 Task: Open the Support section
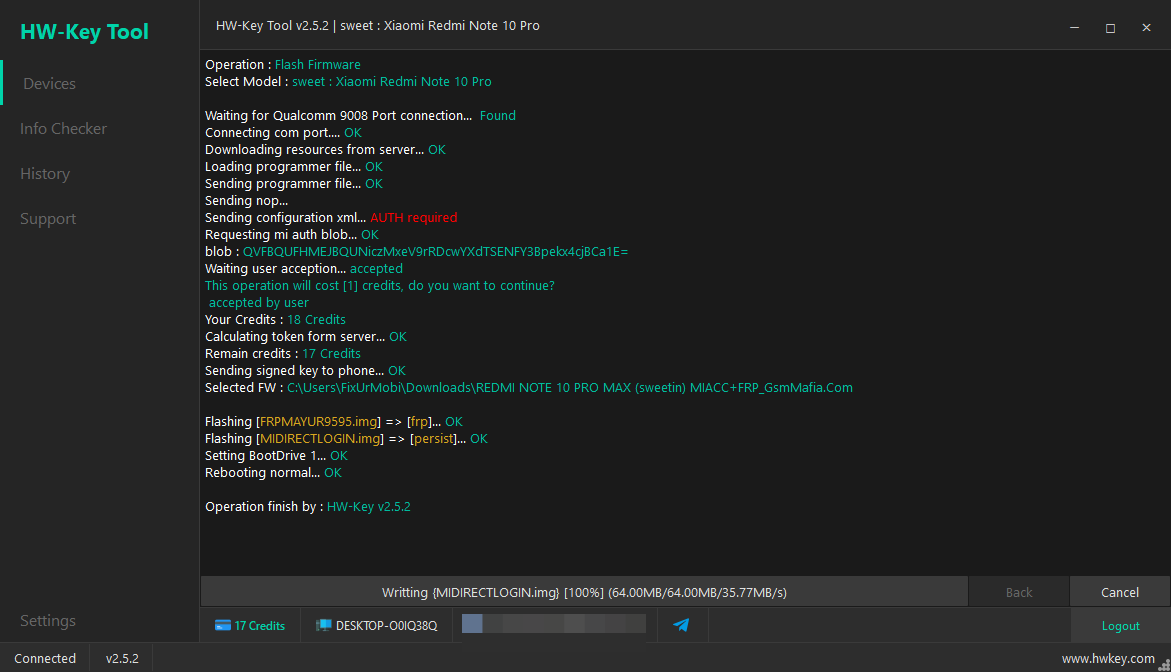click(x=48, y=219)
